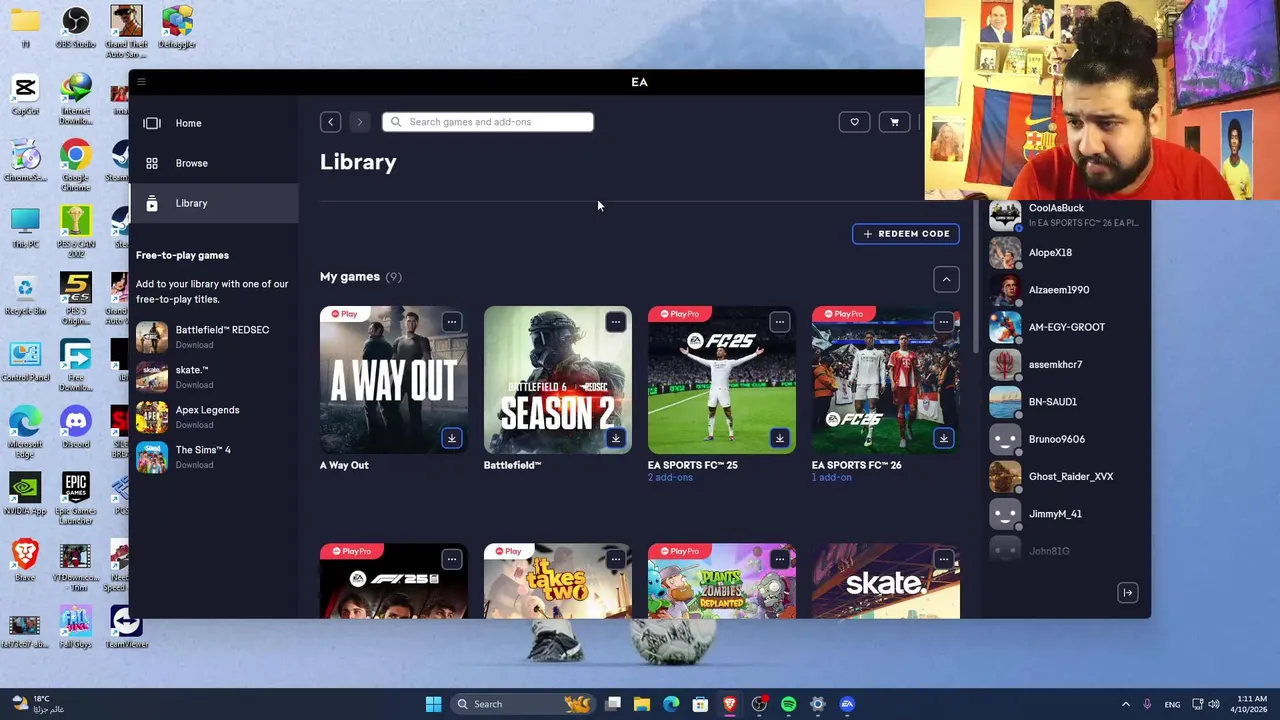The width and height of the screenshot is (1280, 720).
Task: Click the '2 add-ons' link under FC 25
Action: 670,478
